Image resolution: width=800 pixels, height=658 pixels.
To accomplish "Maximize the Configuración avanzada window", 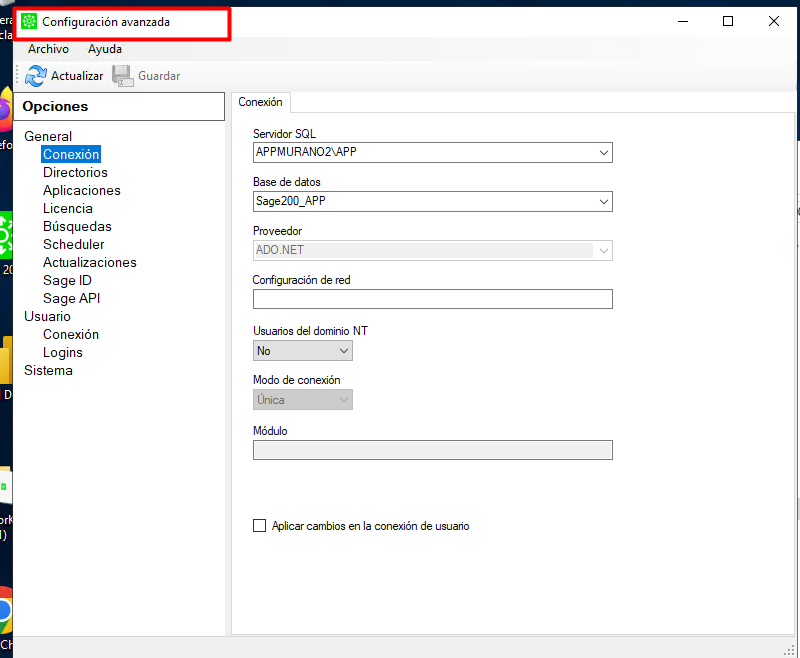I will tap(728, 21).
